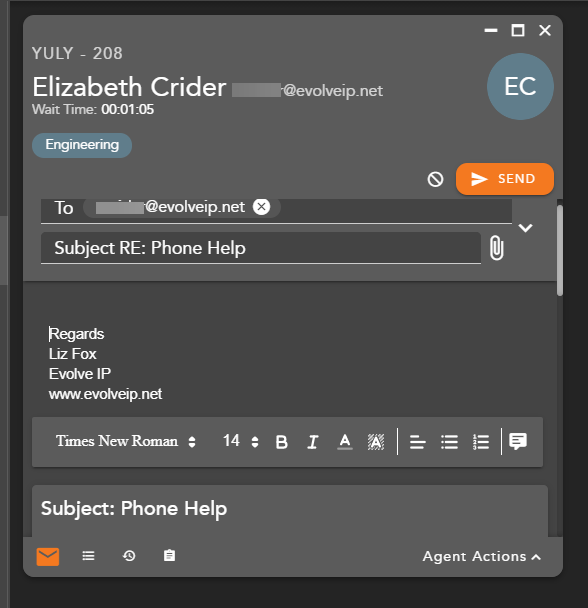Image resolution: width=588 pixels, height=608 pixels.
Task: Open the history clock icon
Action: (129, 556)
